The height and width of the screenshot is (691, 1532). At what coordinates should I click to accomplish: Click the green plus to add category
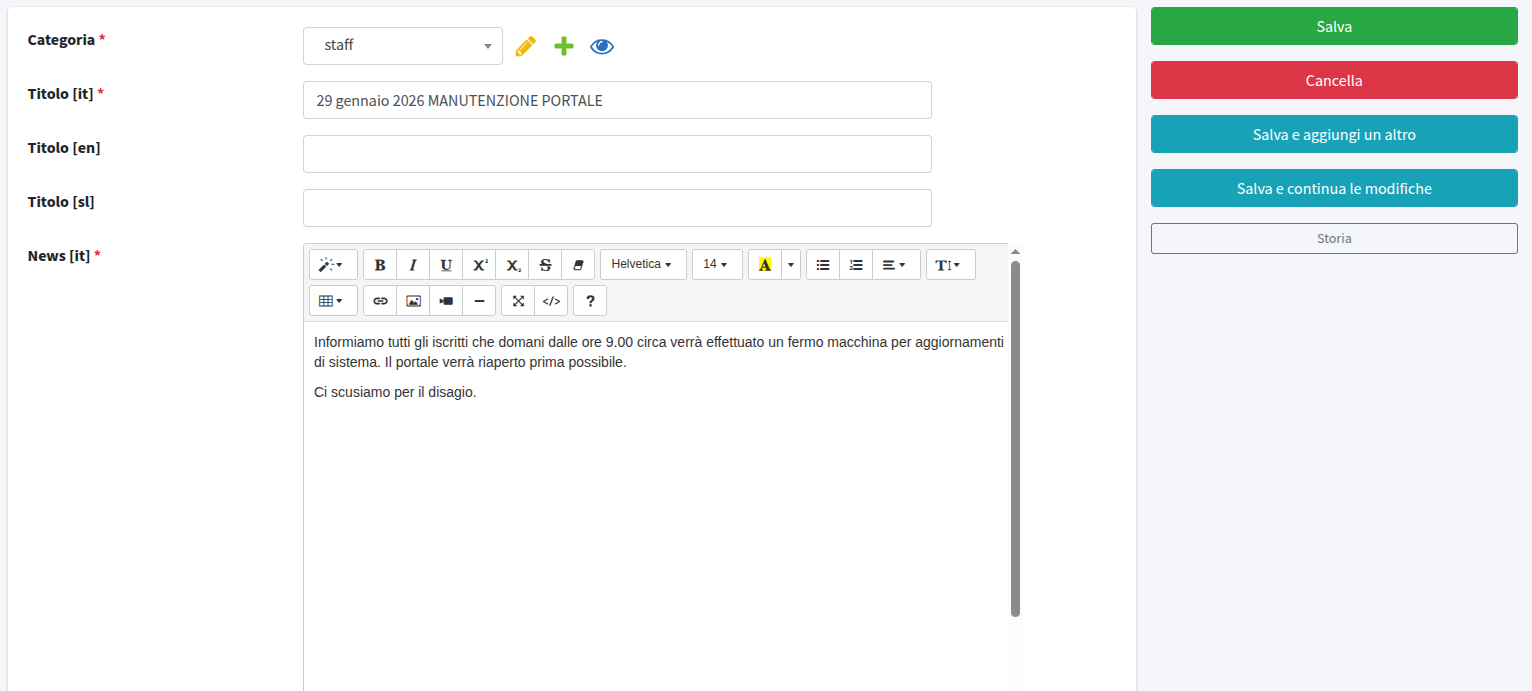[564, 46]
